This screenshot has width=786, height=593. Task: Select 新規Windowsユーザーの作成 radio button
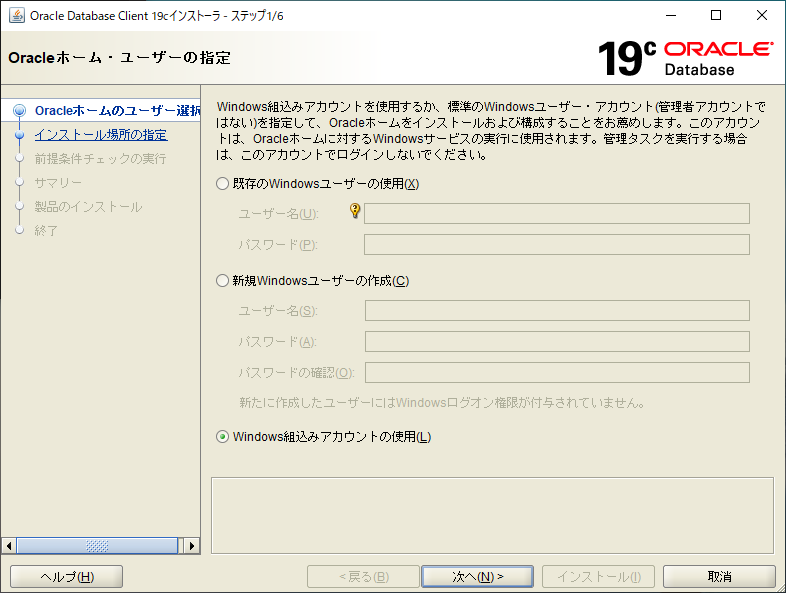click(x=222, y=281)
